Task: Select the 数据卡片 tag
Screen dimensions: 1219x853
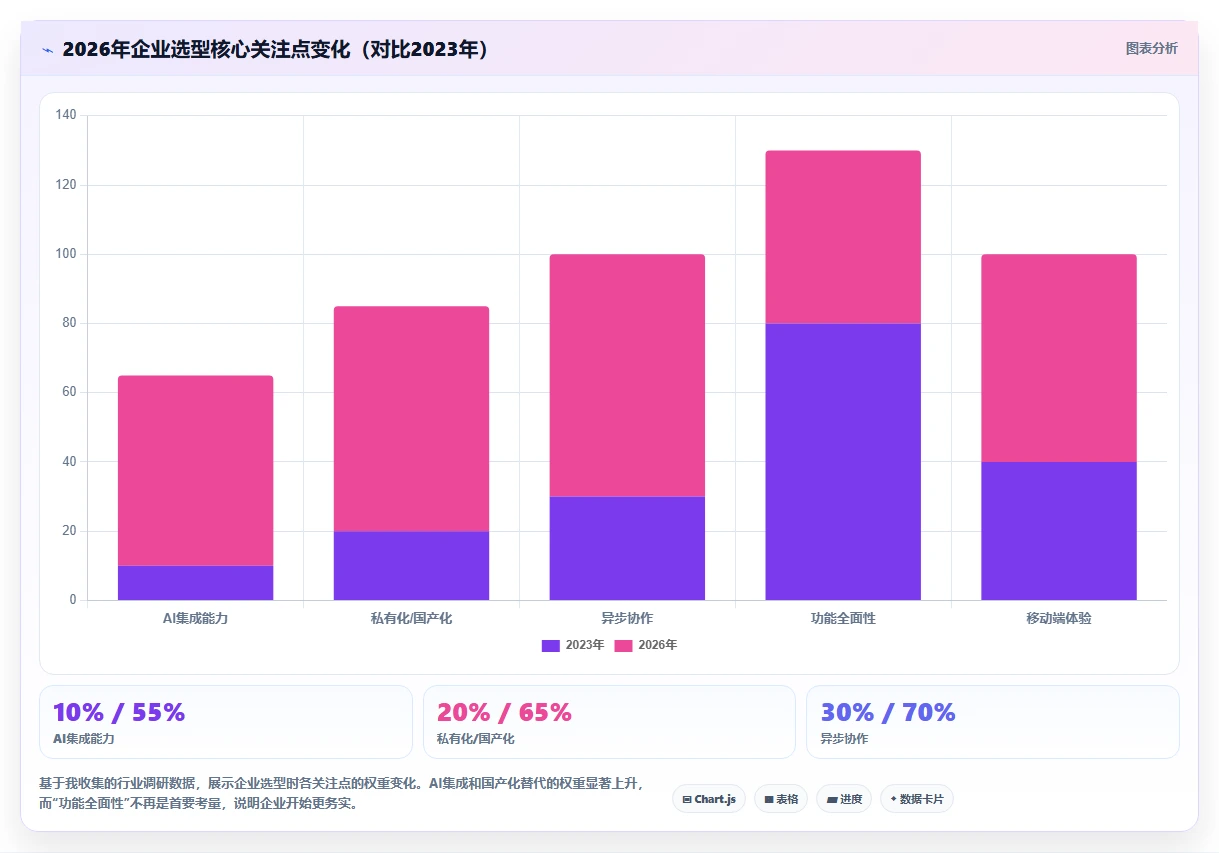Action: 917,799
